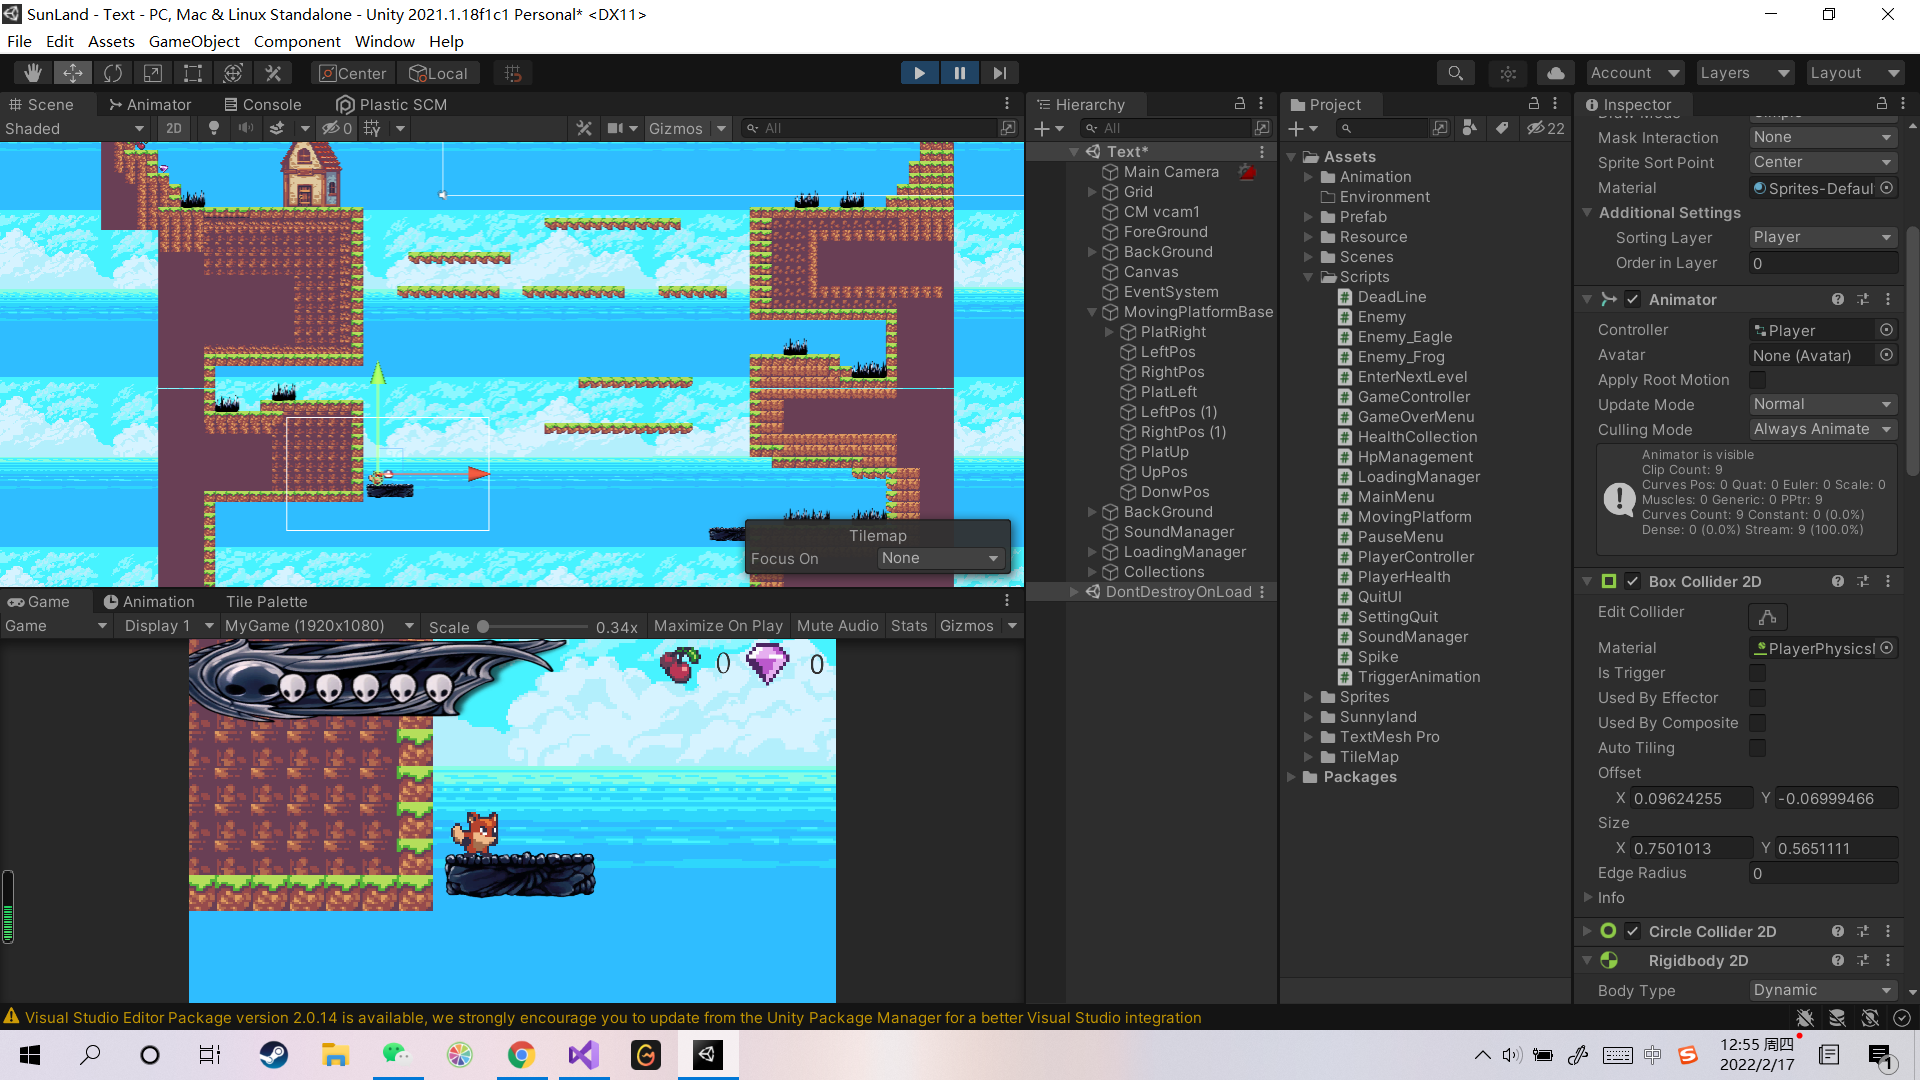1920x1080 pixels.
Task: Select the Move tool in the toolbar
Action: pos(72,72)
